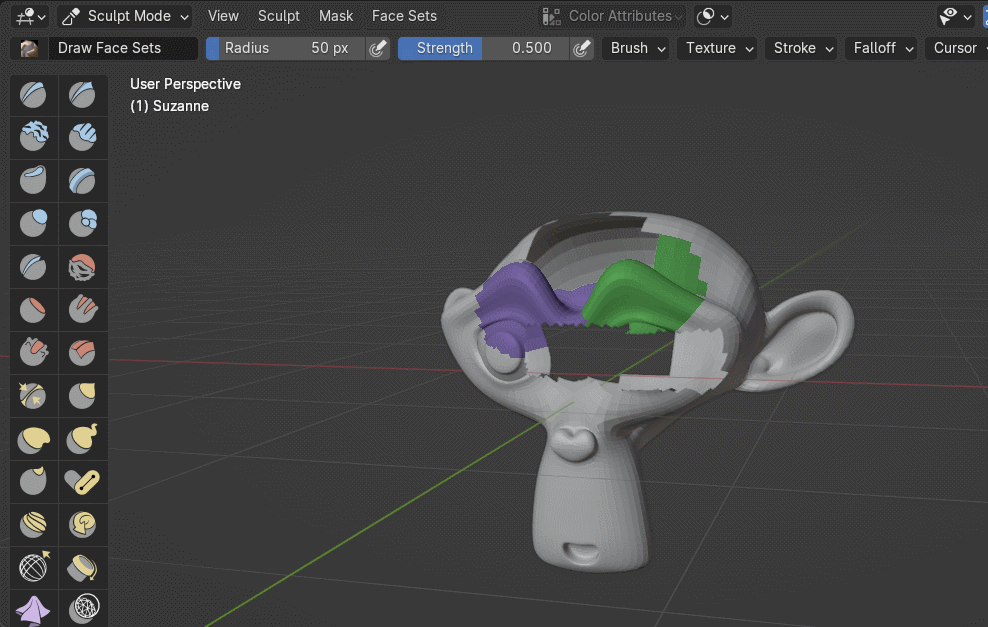Open the Sculpt menu
This screenshot has height=627, width=988.
(279, 16)
